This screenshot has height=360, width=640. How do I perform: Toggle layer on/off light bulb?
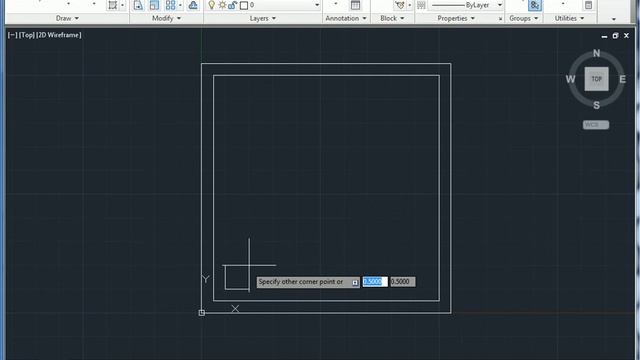(x=211, y=5)
